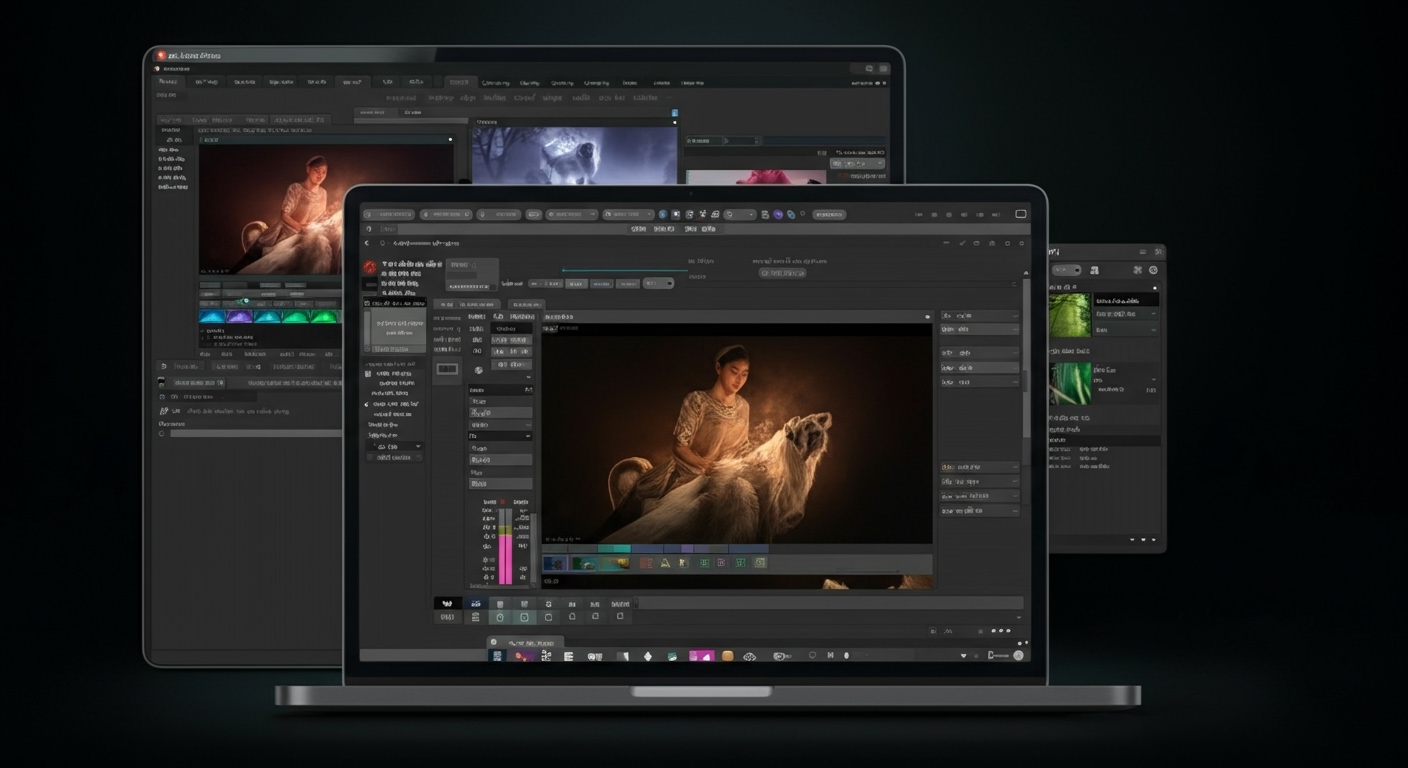The width and height of the screenshot is (1408, 768).
Task: Click the red app logo in the inspector header
Action: tap(370, 266)
